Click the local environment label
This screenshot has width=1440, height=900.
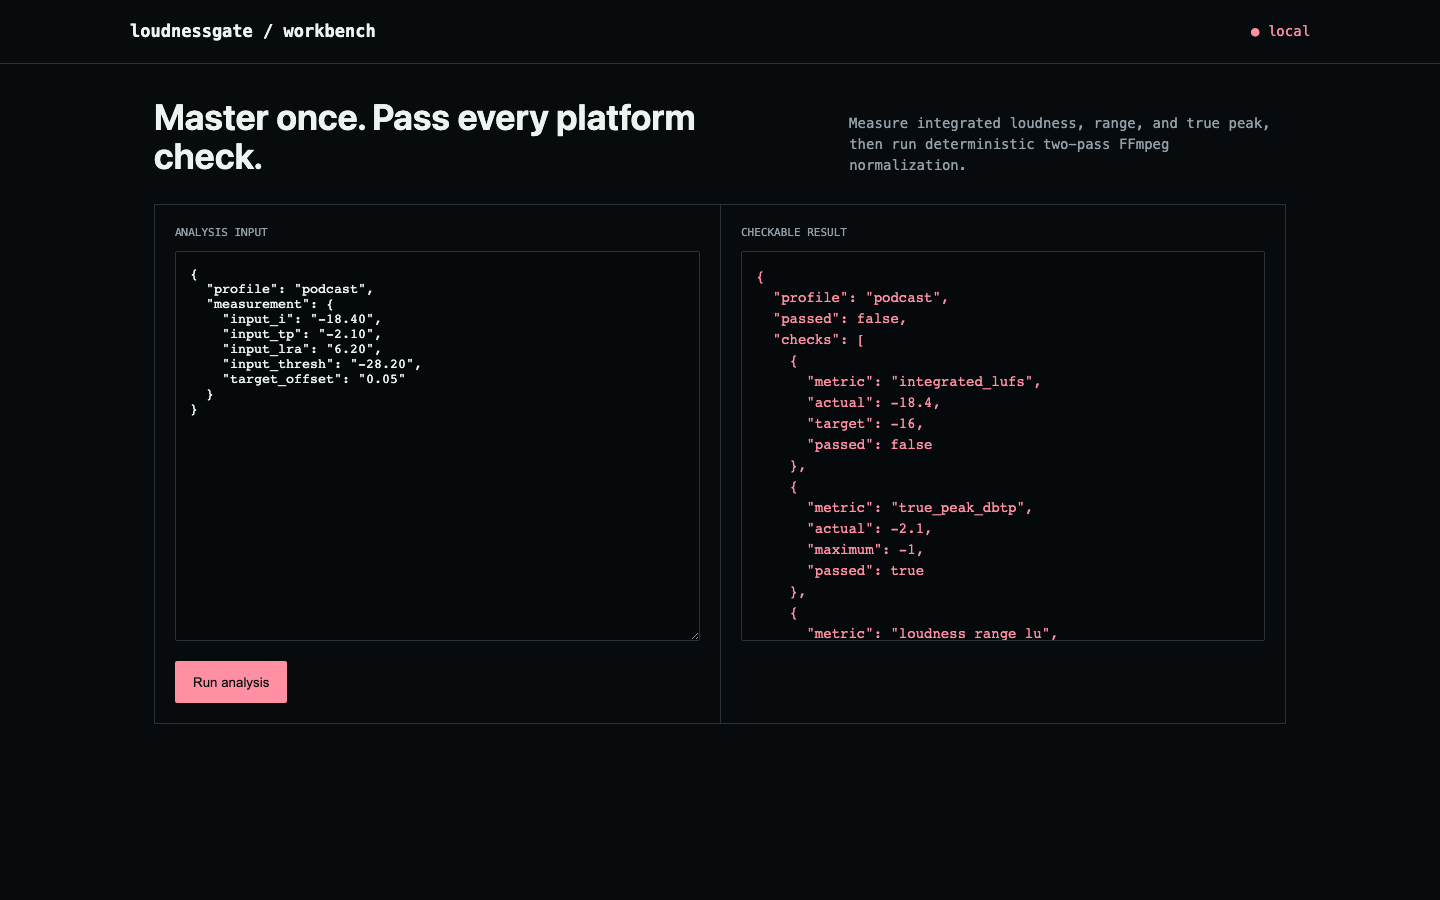(x=1289, y=31)
